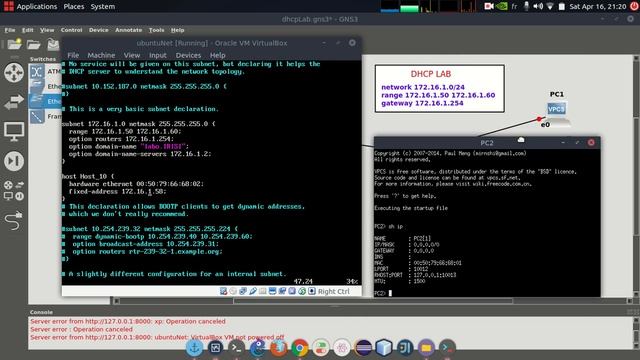Click the screen recorder tray icon

[489, 6]
